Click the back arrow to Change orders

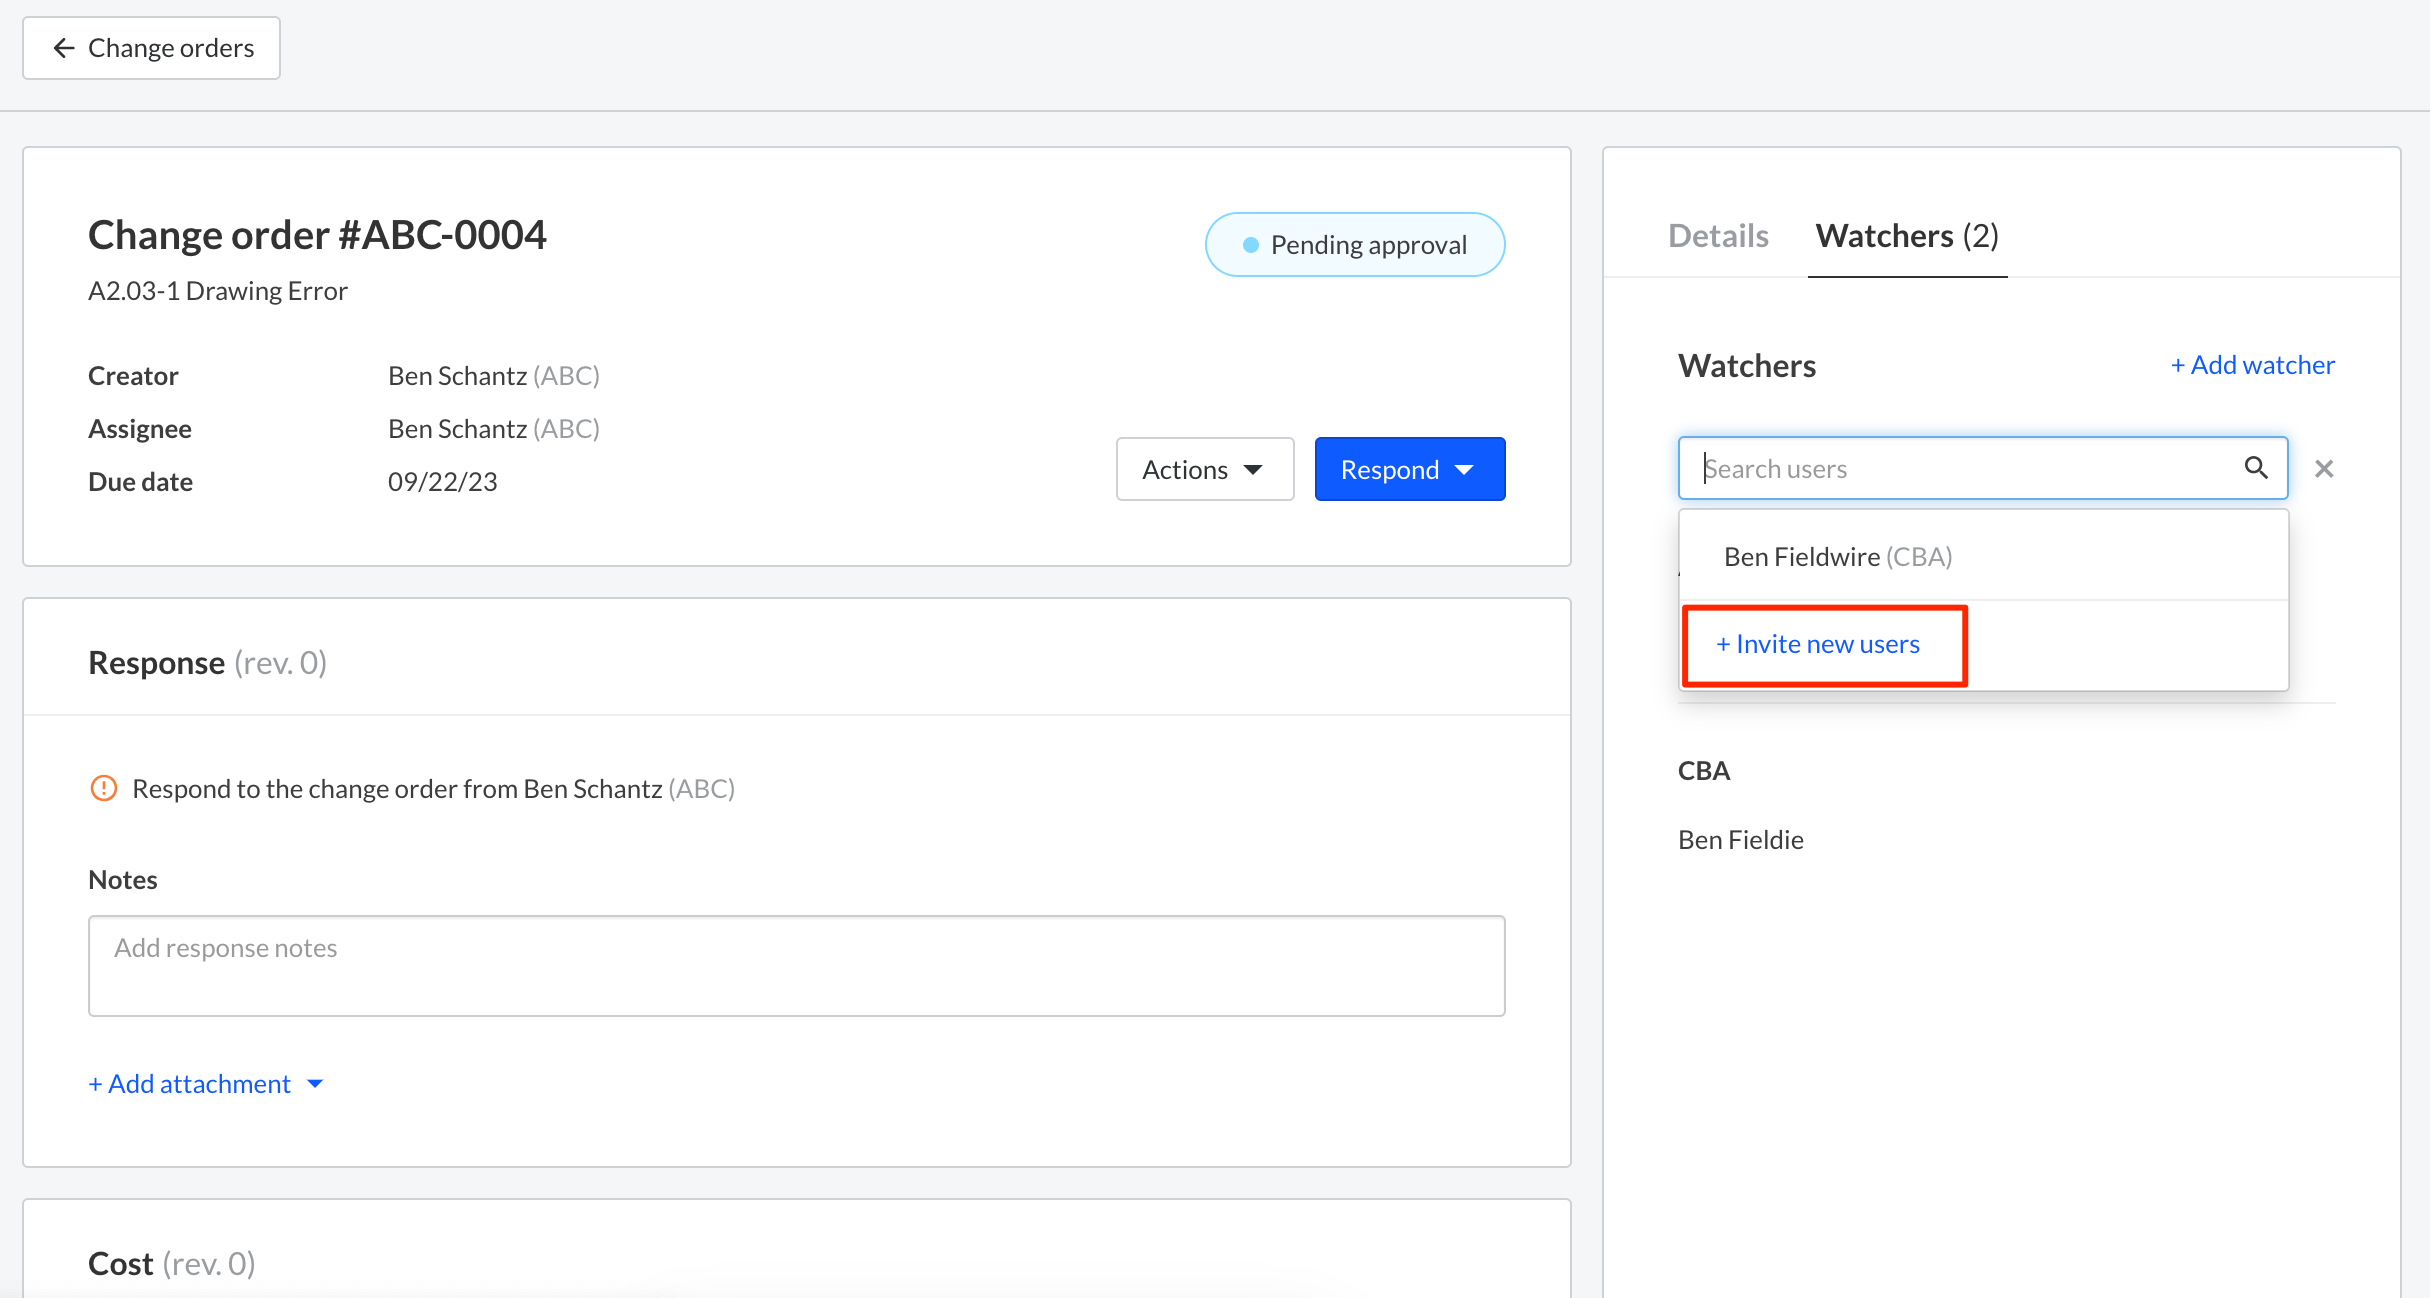pos(64,48)
